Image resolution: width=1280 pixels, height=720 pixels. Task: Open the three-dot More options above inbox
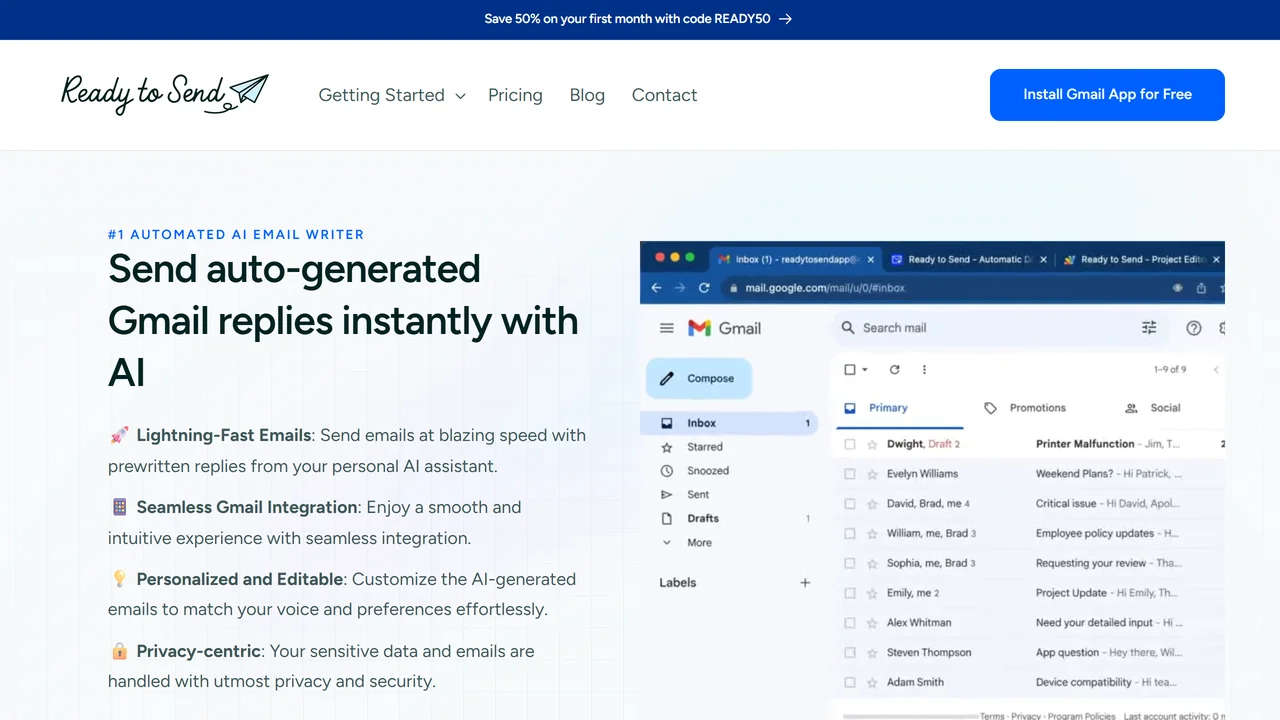coord(924,370)
